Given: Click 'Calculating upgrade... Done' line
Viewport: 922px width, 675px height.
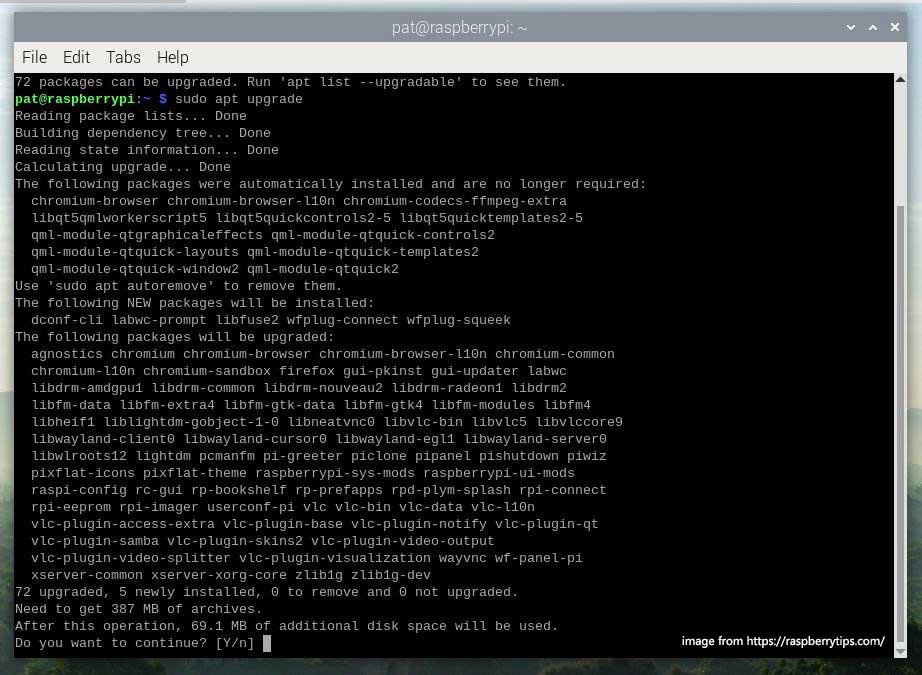Looking at the screenshot, I should (123, 167).
